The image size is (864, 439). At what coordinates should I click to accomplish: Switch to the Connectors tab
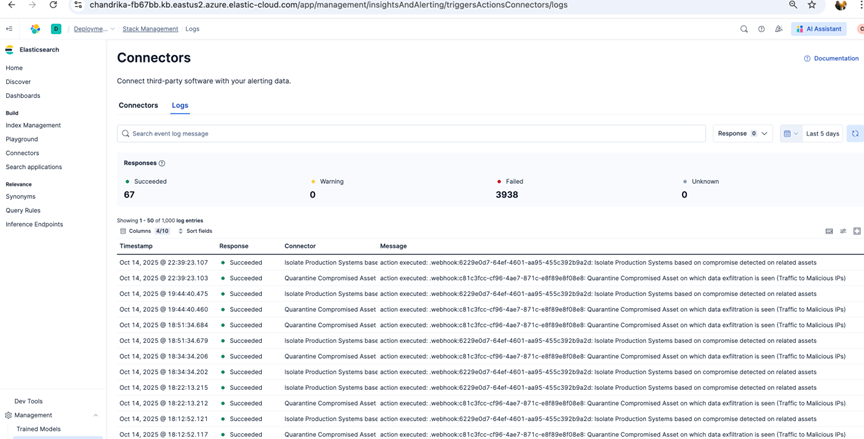(138, 105)
